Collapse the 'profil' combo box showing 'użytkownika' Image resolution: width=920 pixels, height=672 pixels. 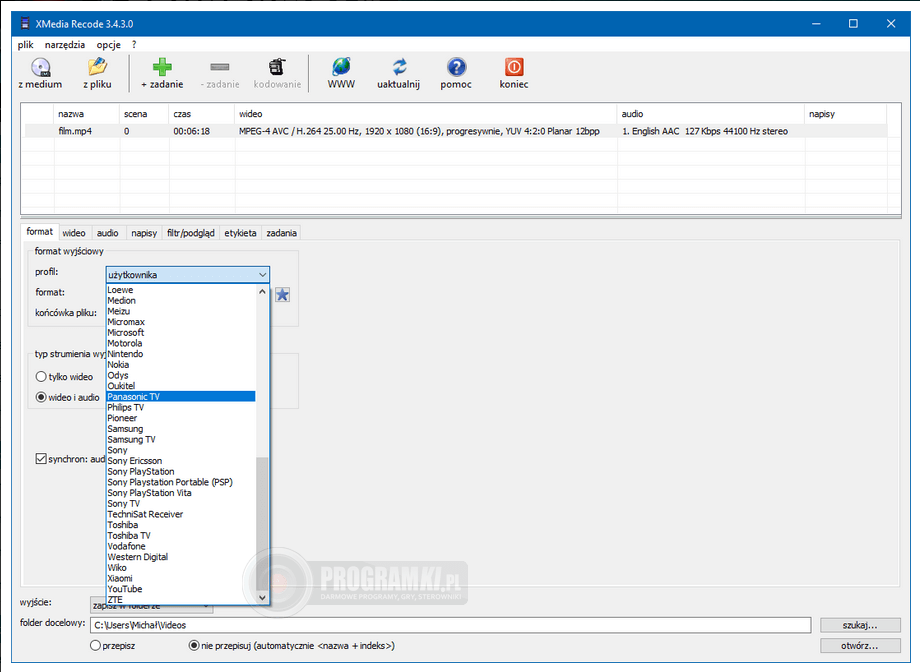tap(188, 275)
